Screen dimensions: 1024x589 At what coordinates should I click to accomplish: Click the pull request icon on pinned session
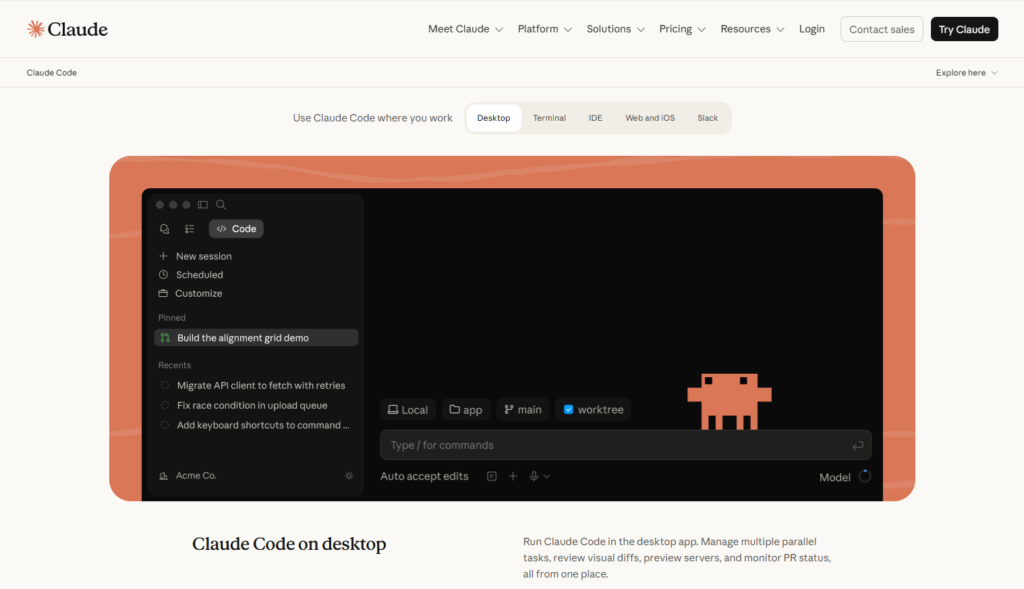(165, 338)
